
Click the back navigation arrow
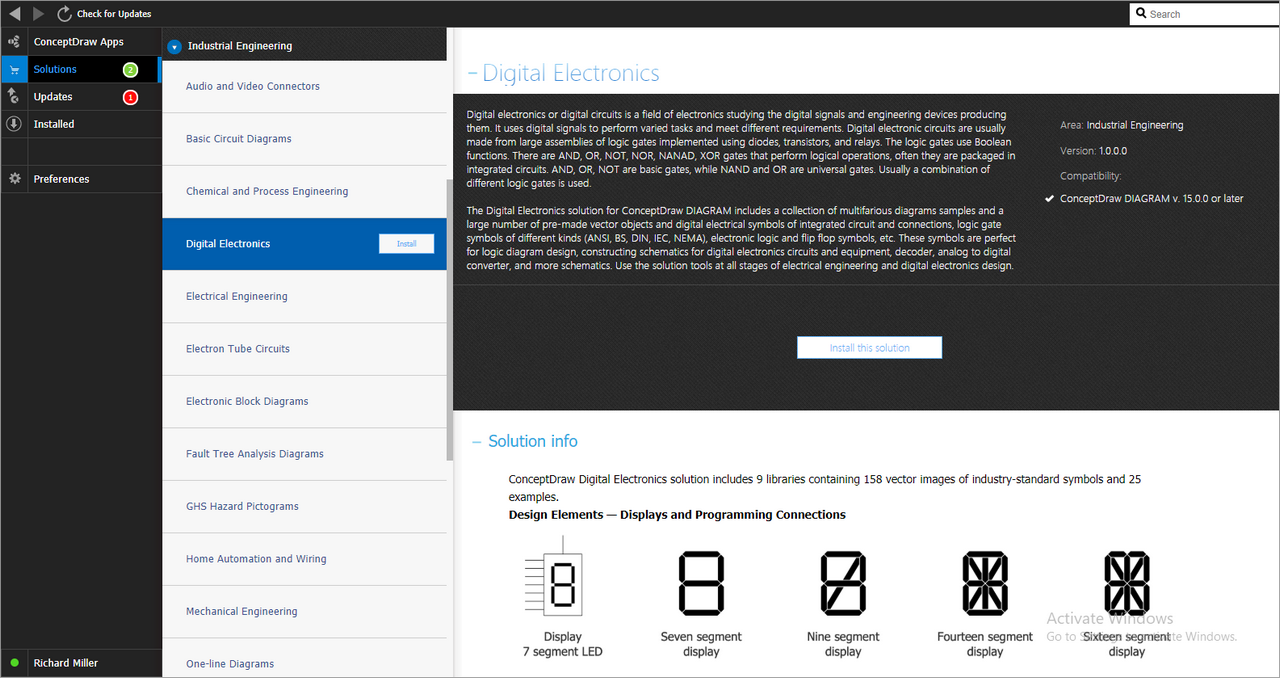coord(14,14)
